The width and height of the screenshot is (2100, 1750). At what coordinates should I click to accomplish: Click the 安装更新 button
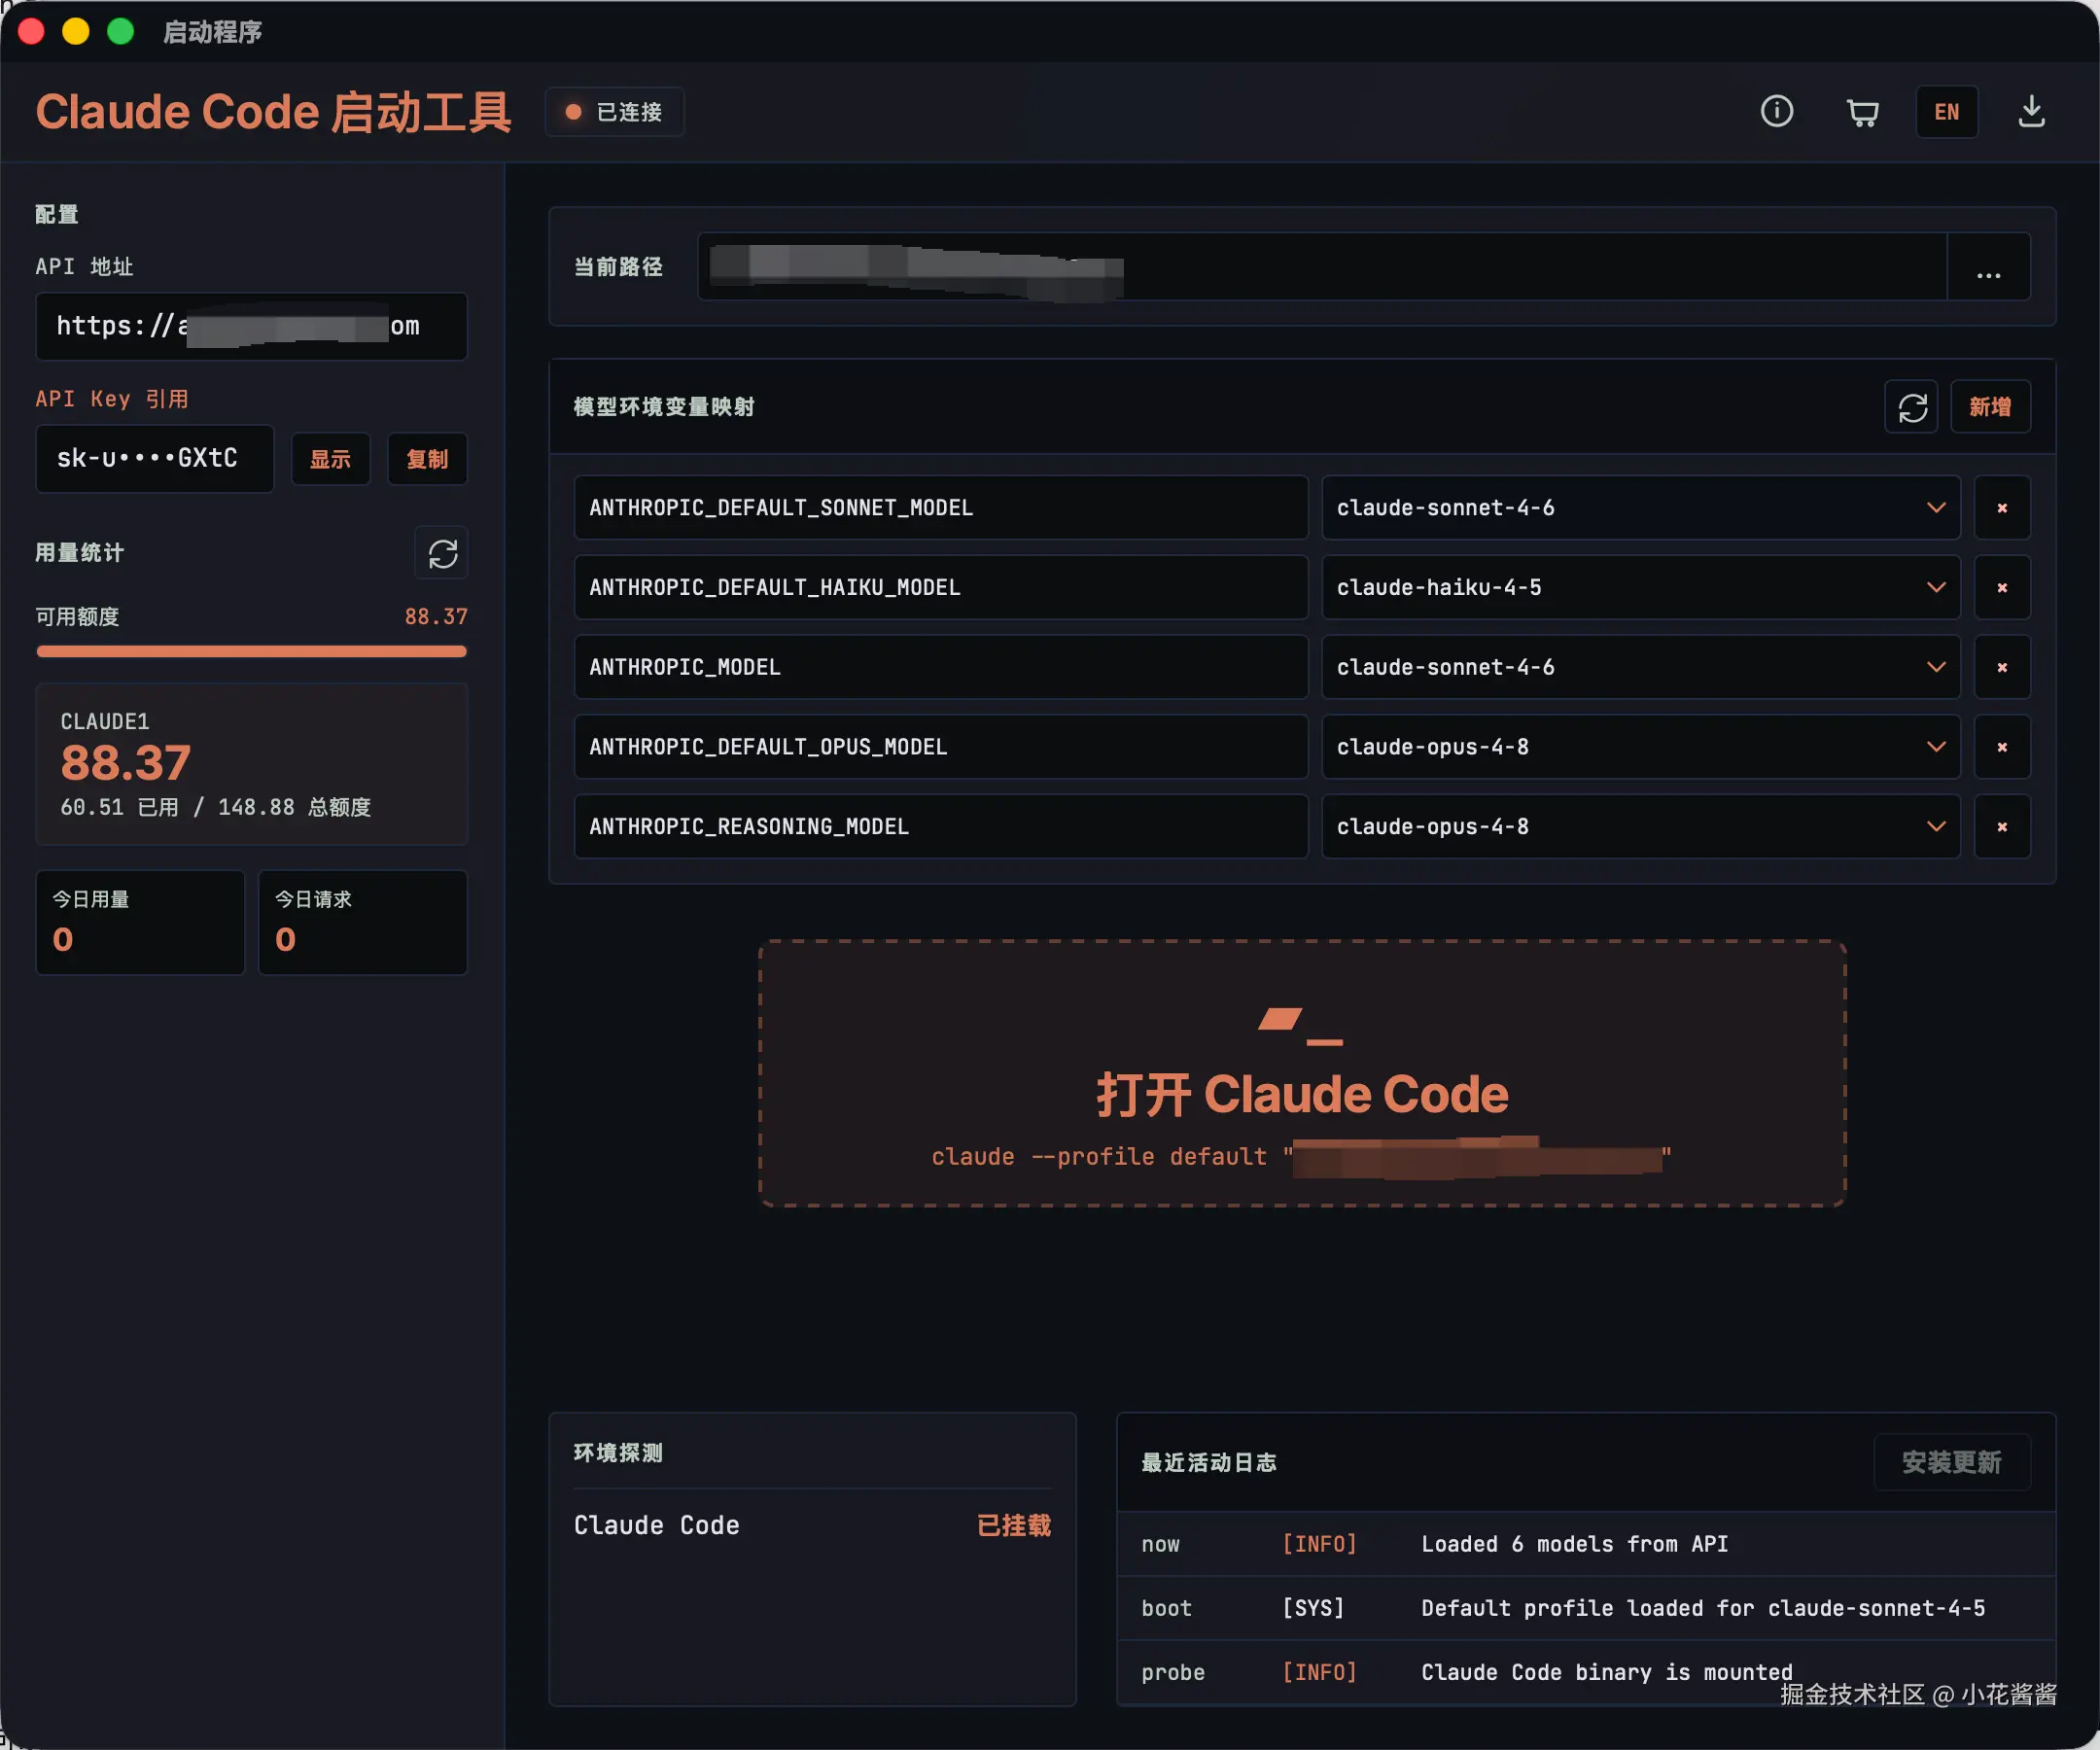[1951, 1463]
